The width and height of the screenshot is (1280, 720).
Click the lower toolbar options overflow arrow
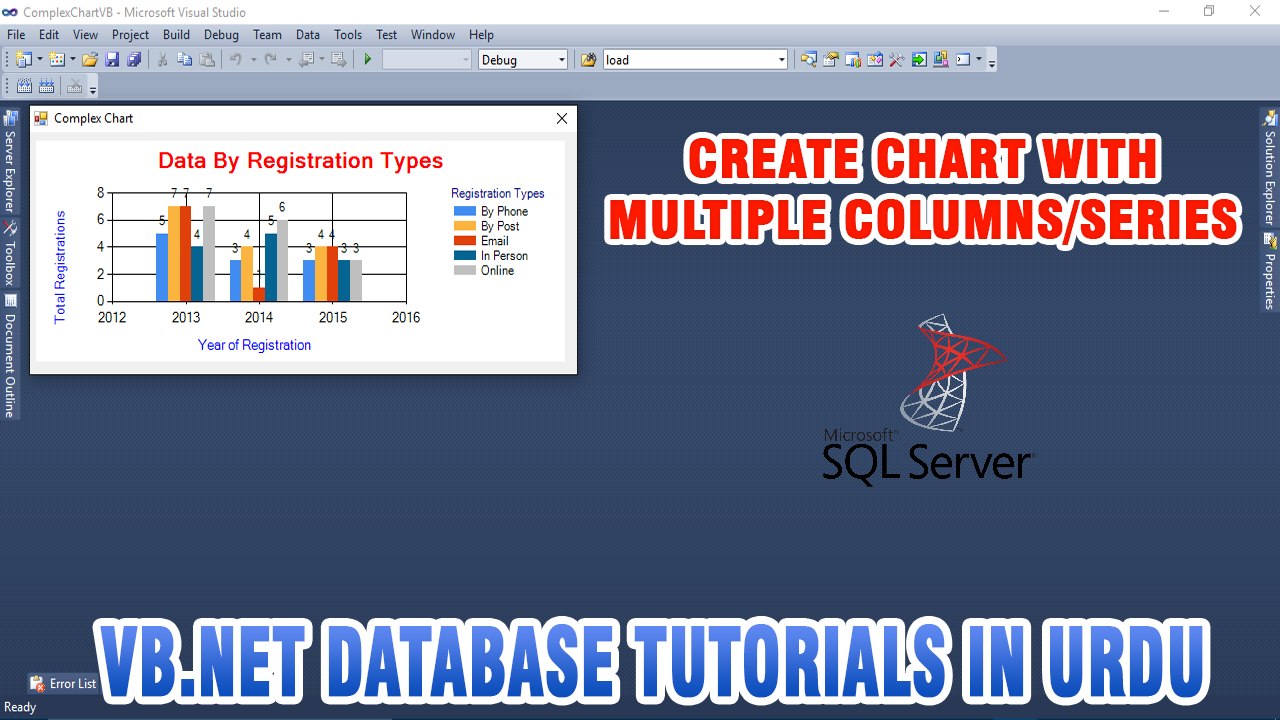(93, 89)
